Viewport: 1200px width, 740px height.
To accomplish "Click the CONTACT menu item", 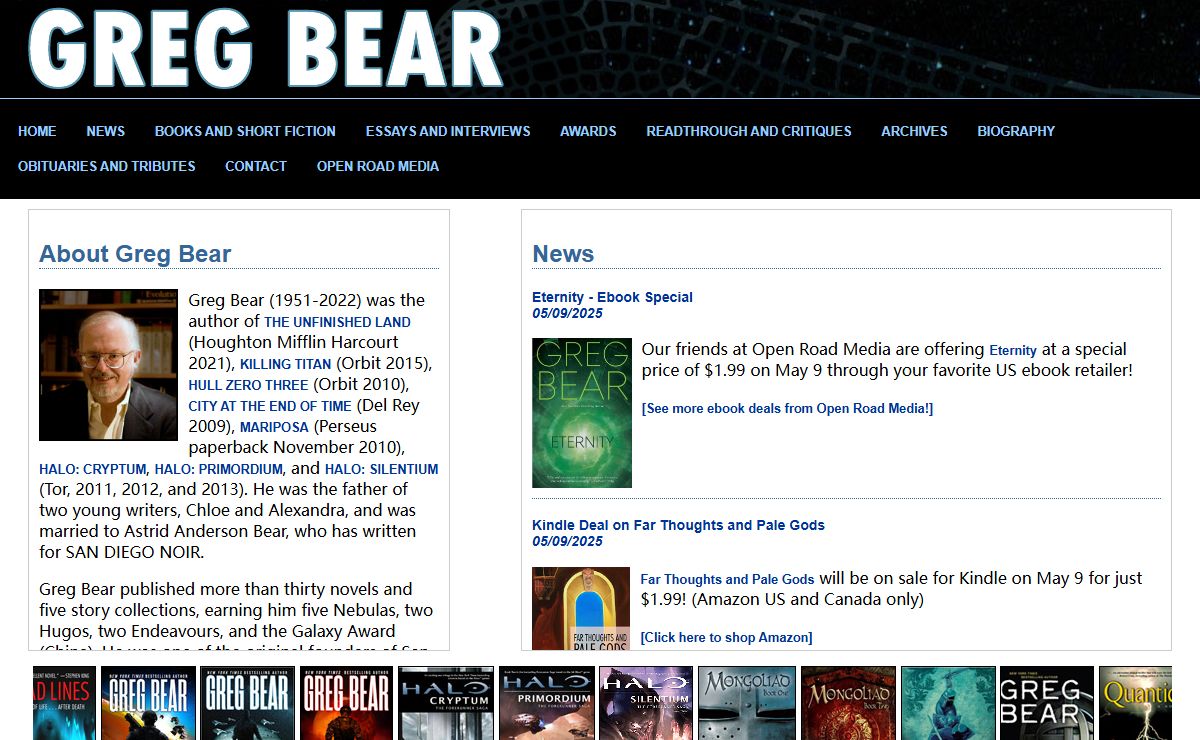I will [x=256, y=166].
